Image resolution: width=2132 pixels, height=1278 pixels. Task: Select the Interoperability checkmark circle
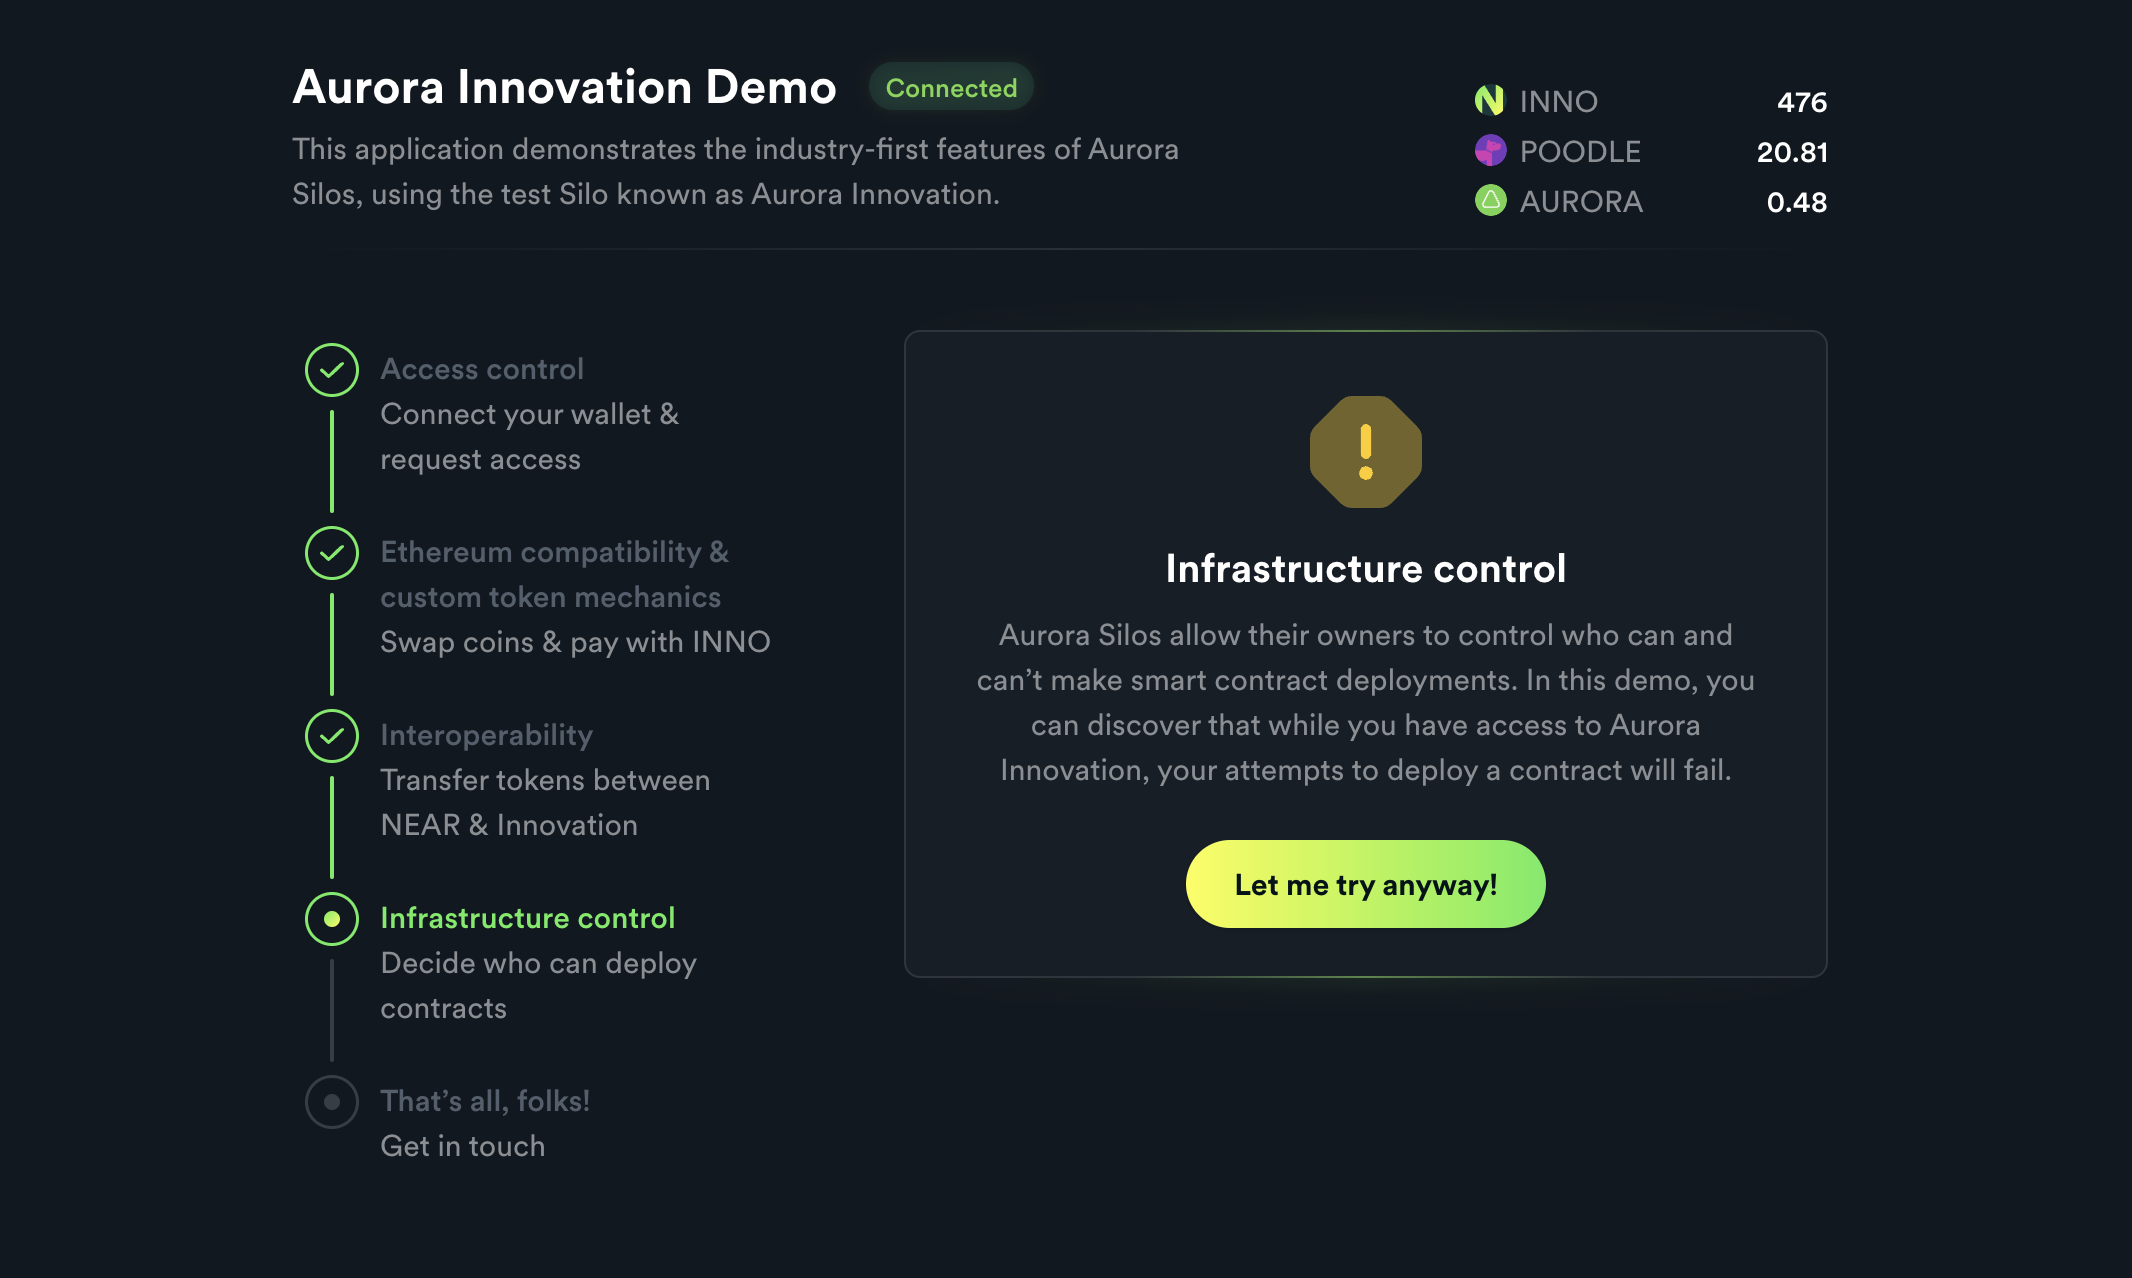click(332, 736)
